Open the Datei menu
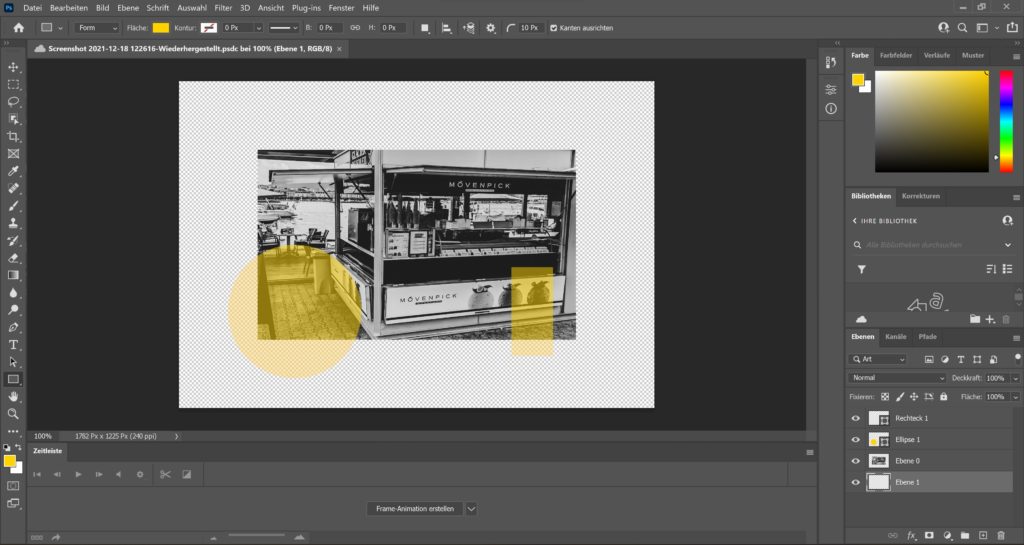The width and height of the screenshot is (1024, 545). pos(33,8)
